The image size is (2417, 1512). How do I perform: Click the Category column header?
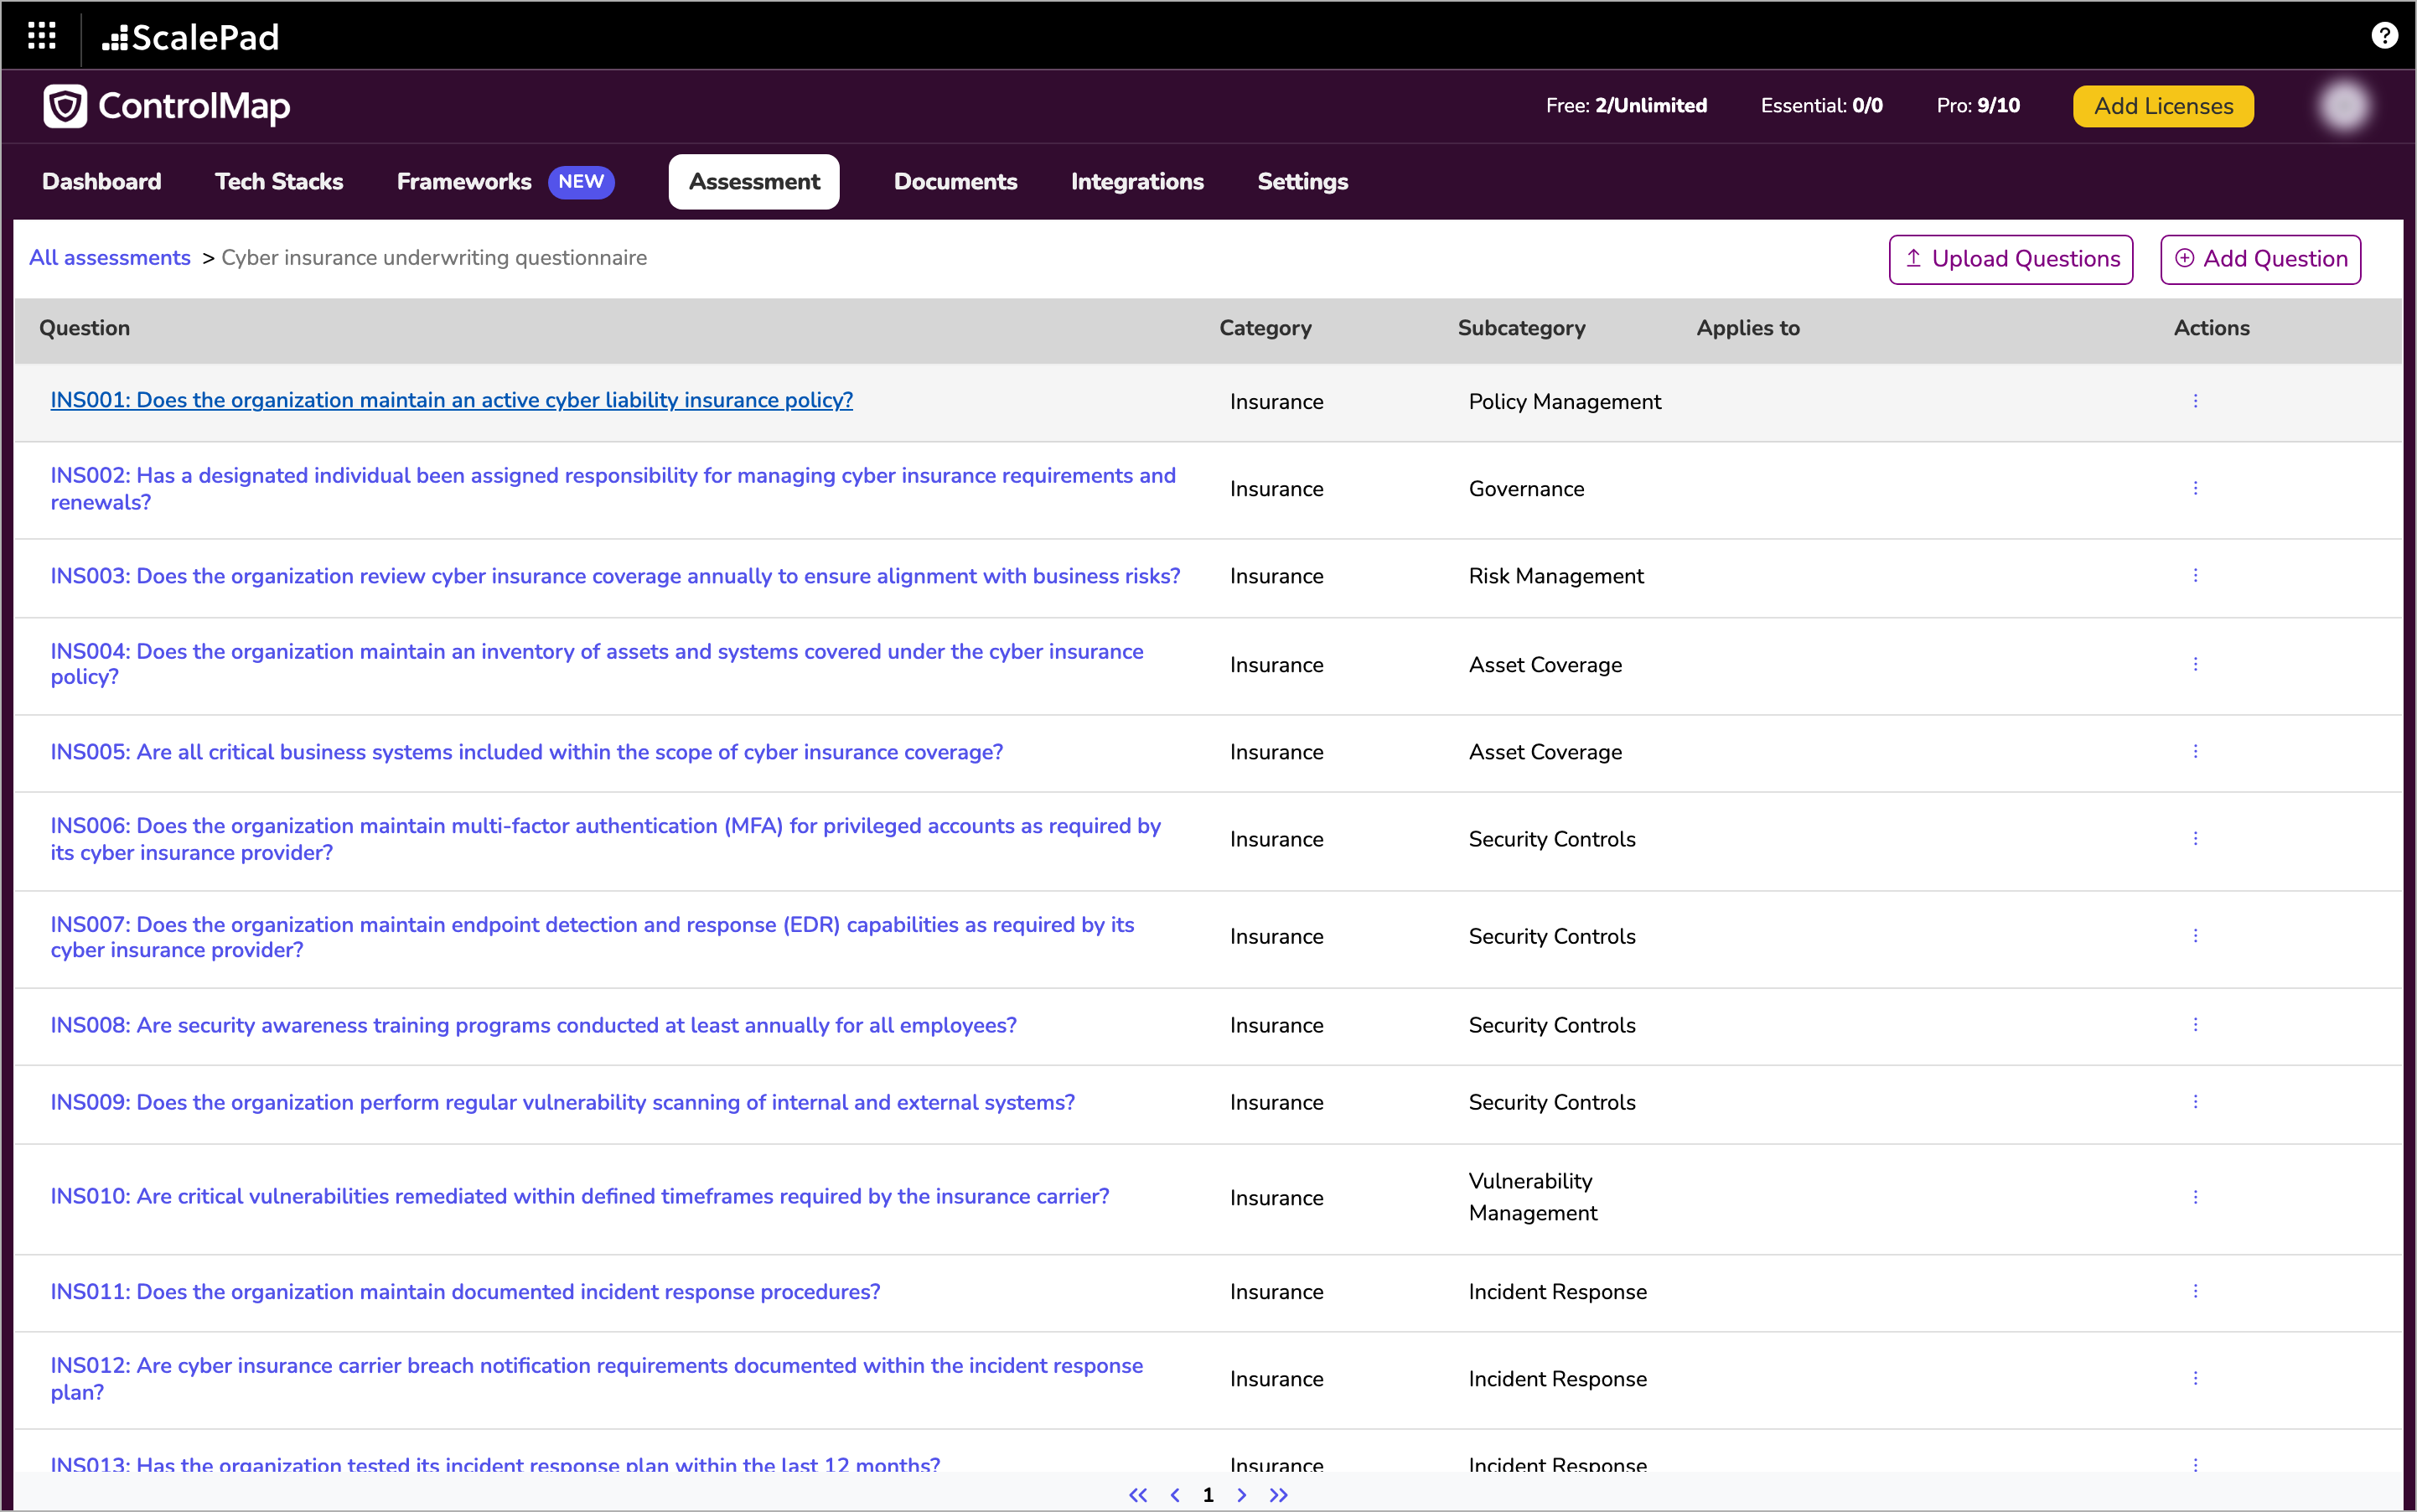(1265, 328)
